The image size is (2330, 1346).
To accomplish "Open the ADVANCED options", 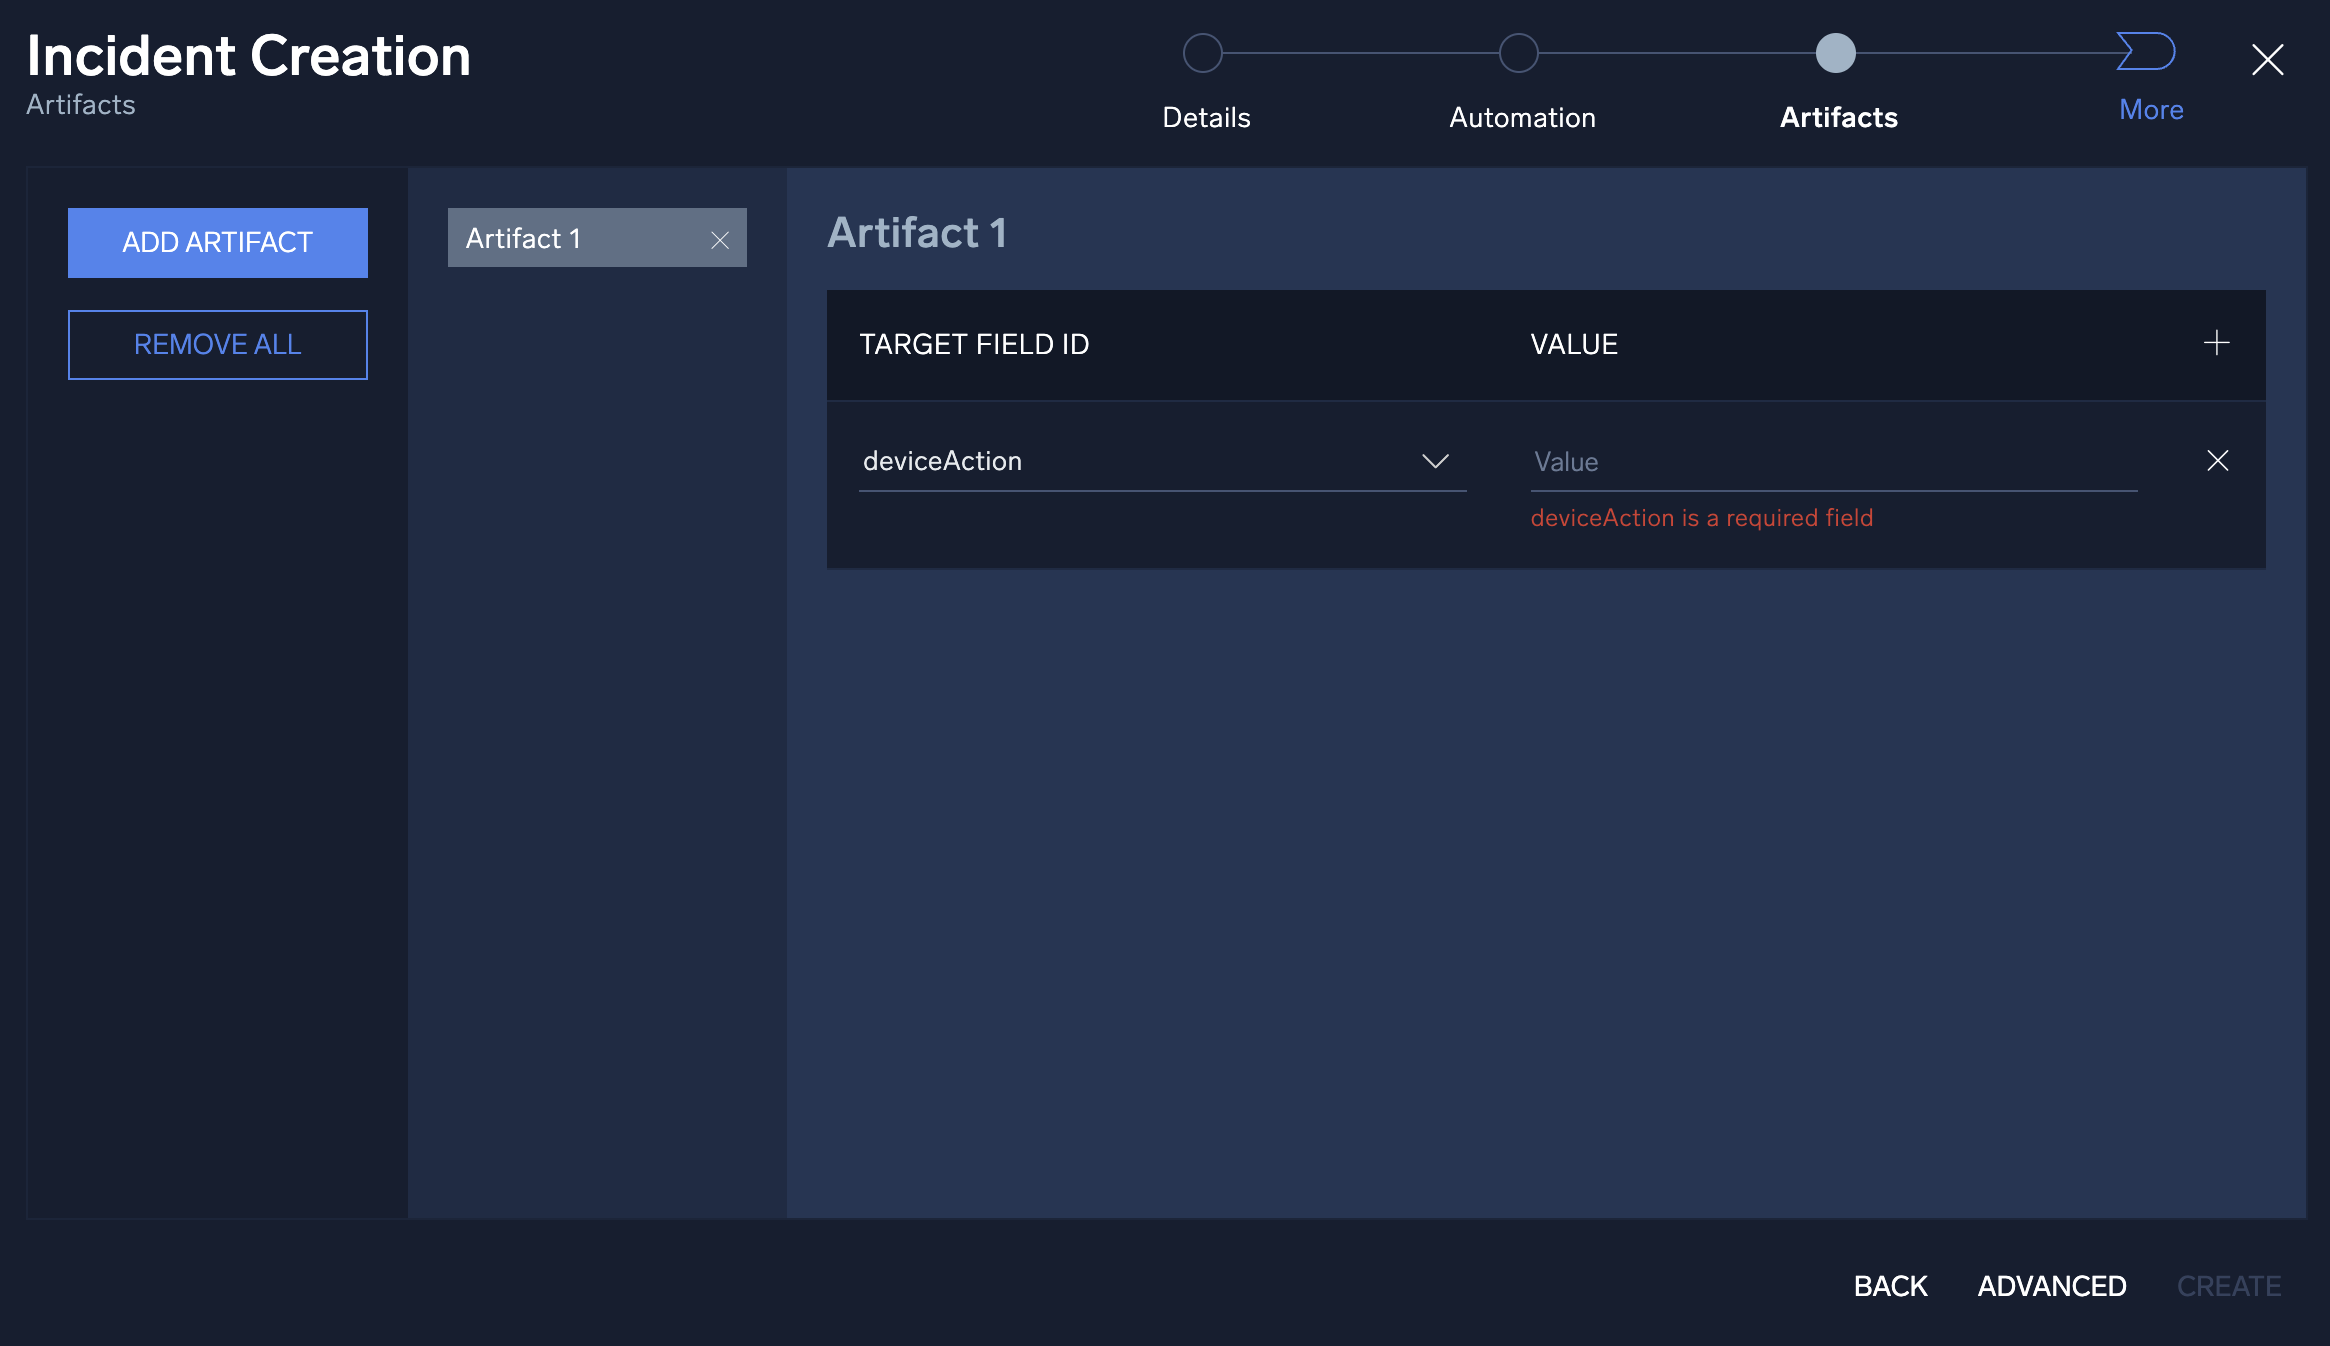I will pos(2051,1286).
